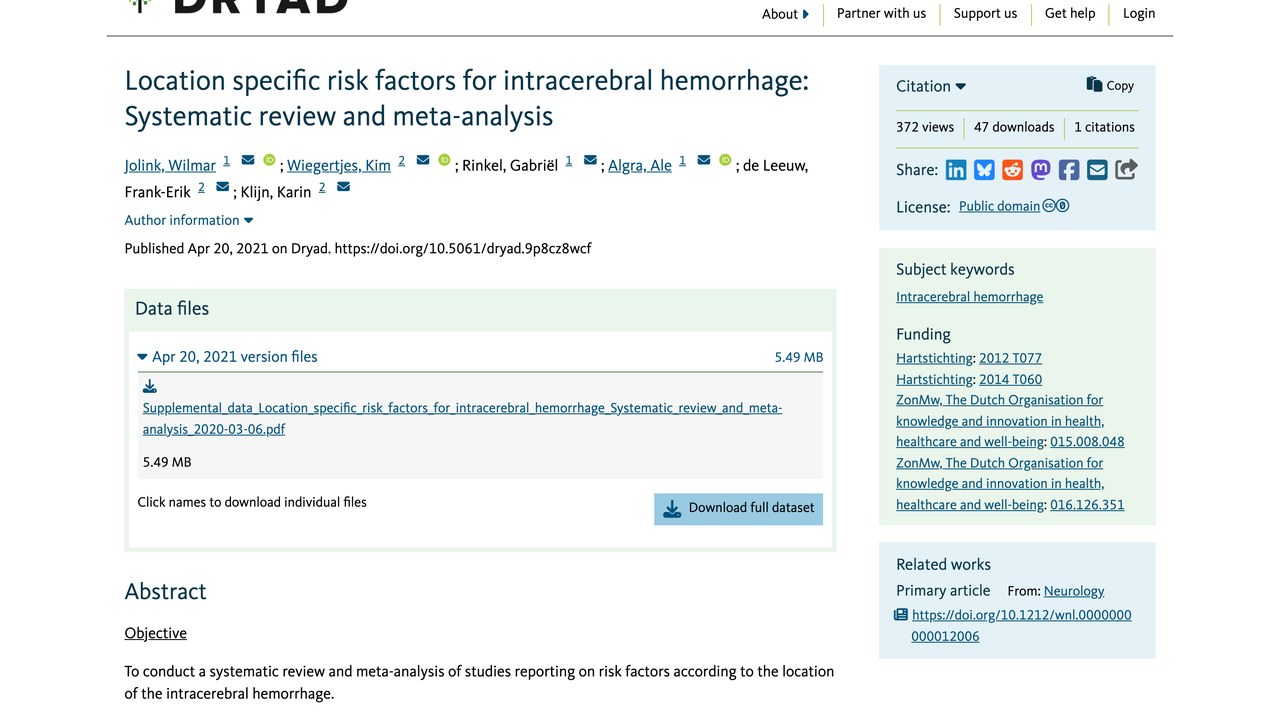Click the Intracerebral hemorrhage keyword

point(969,297)
